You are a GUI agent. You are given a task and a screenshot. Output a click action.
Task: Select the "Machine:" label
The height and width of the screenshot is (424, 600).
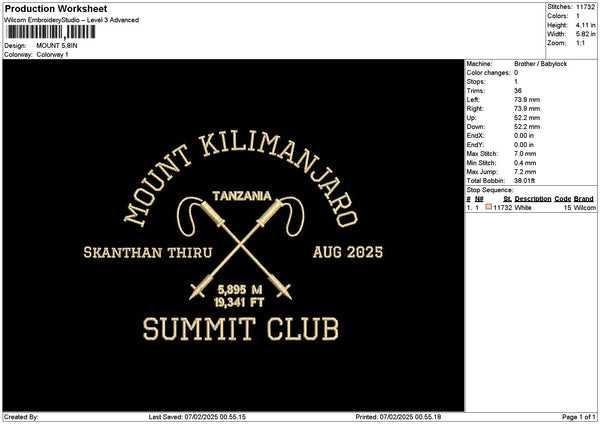(x=479, y=64)
